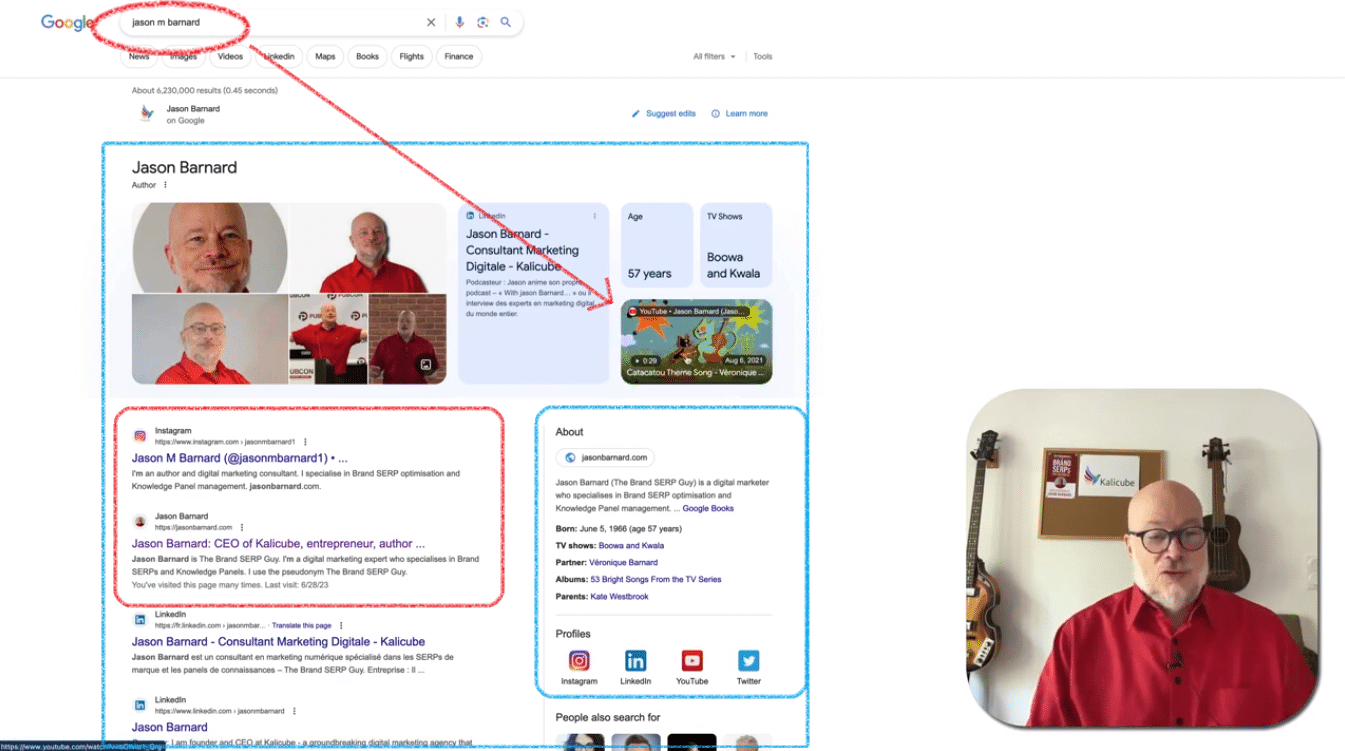
Task: Click the blue magnifier search icon
Action: point(506,22)
